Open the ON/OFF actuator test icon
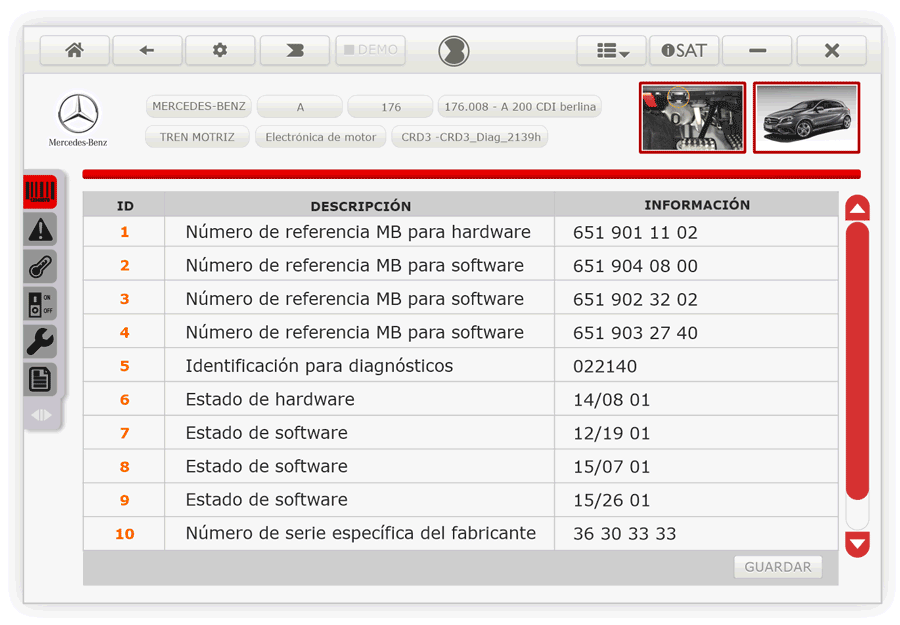 click(40, 304)
